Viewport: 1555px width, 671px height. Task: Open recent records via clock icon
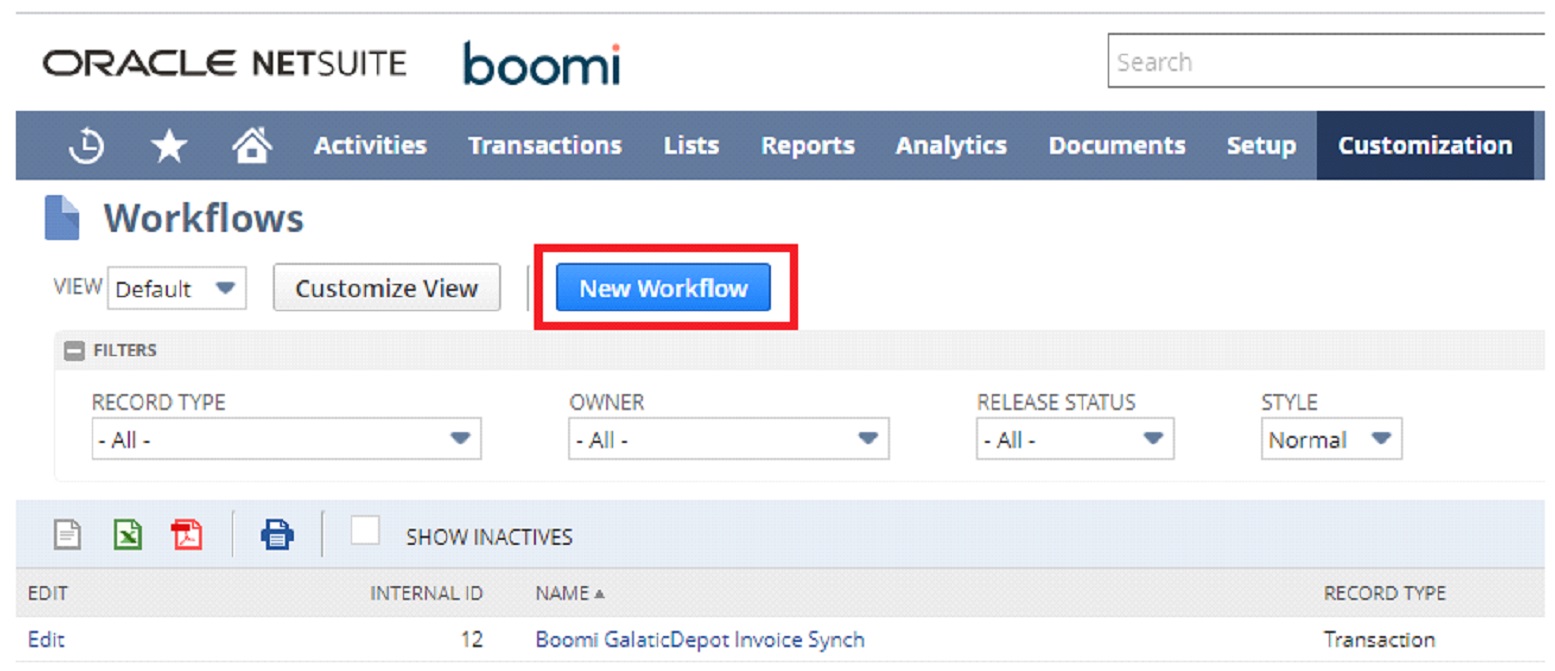(88, 145)
